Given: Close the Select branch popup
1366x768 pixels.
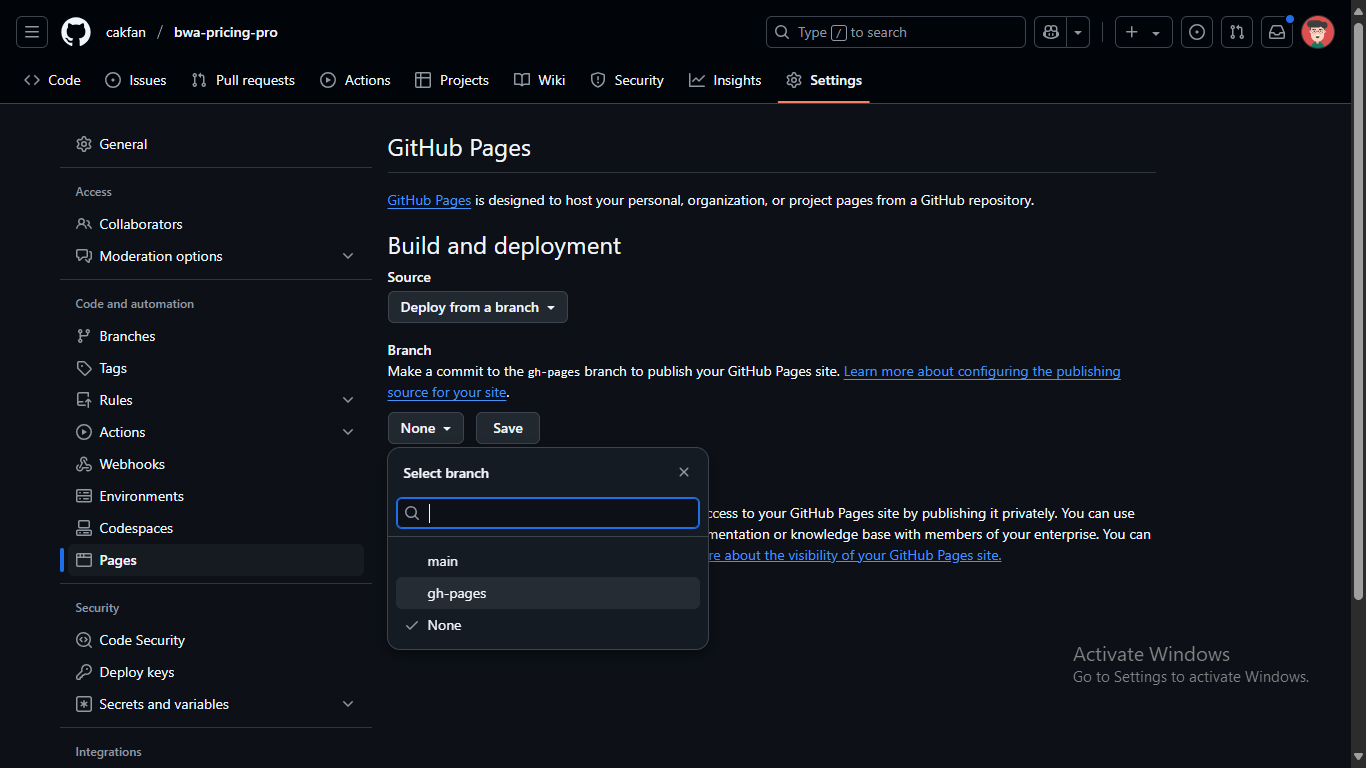Looking at the screenshot, I should point(684,472).
